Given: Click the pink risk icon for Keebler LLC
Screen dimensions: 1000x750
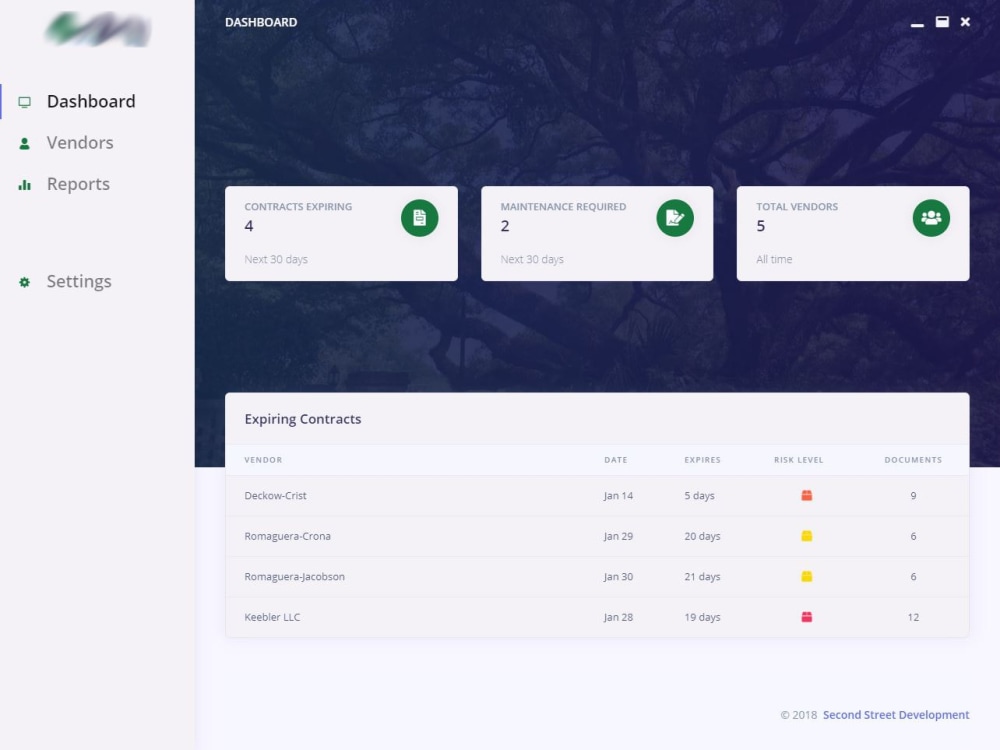Looking at the screenshot, I should (806, 617).
